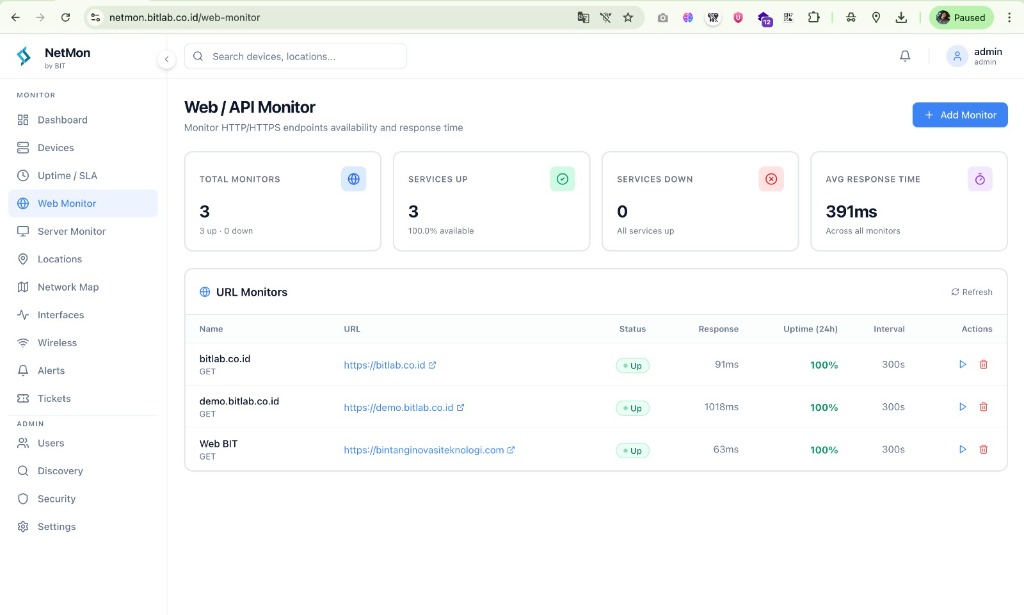
Task: Open the Tickets section
Action: (x=54, y=398)
